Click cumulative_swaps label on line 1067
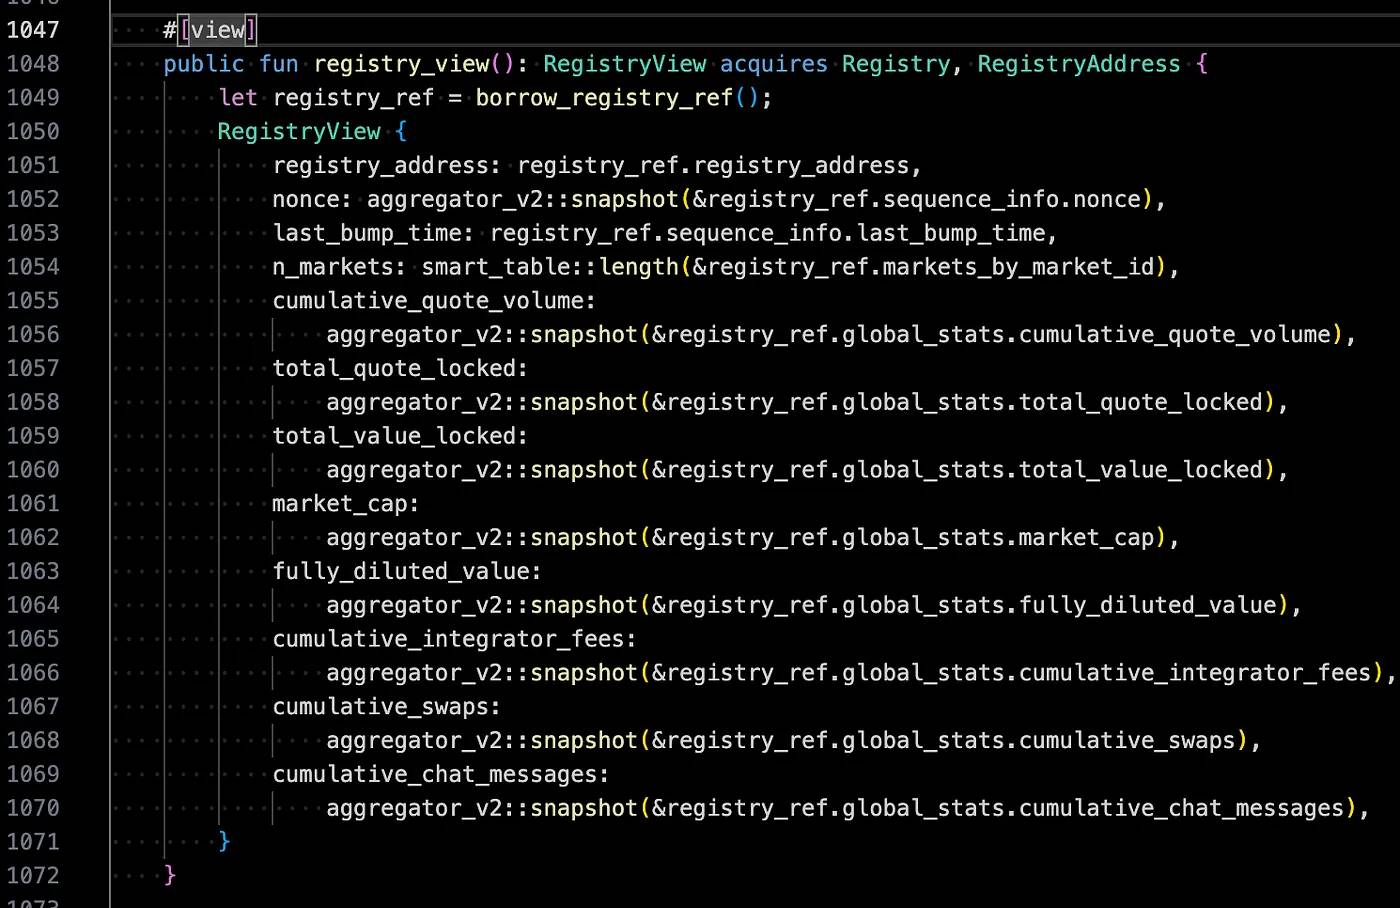Screen dimensions: 1400x908 381,707
